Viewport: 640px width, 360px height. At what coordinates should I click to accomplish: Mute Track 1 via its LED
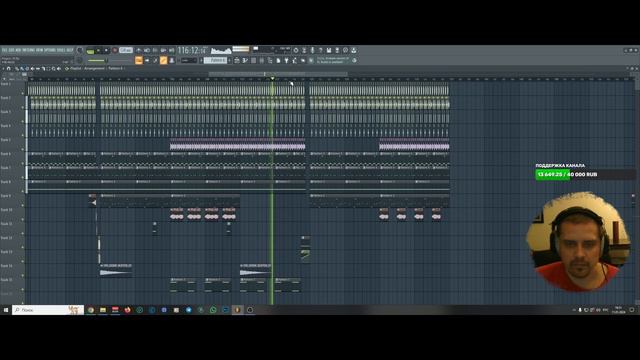coord(23,93)
